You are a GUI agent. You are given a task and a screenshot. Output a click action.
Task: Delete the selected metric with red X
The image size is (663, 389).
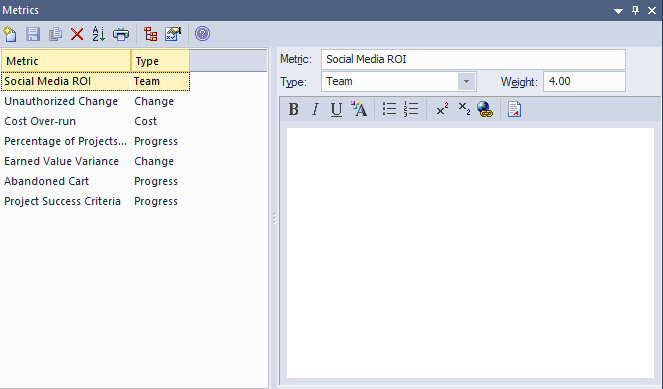click(x=77, y=34)
